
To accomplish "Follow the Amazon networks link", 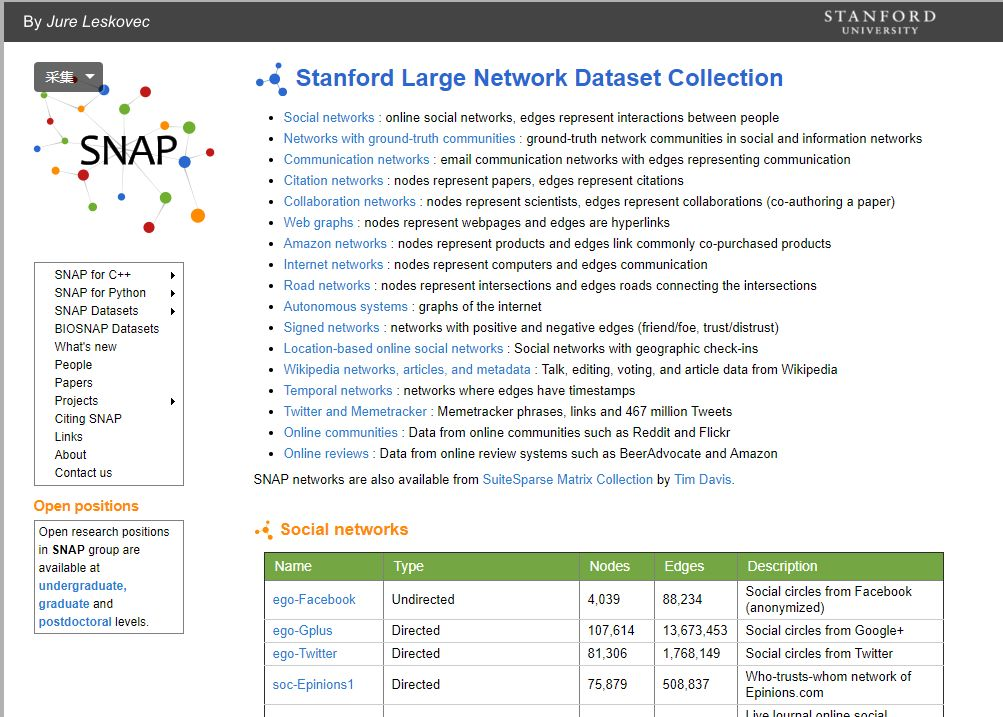I will point(335,243).
